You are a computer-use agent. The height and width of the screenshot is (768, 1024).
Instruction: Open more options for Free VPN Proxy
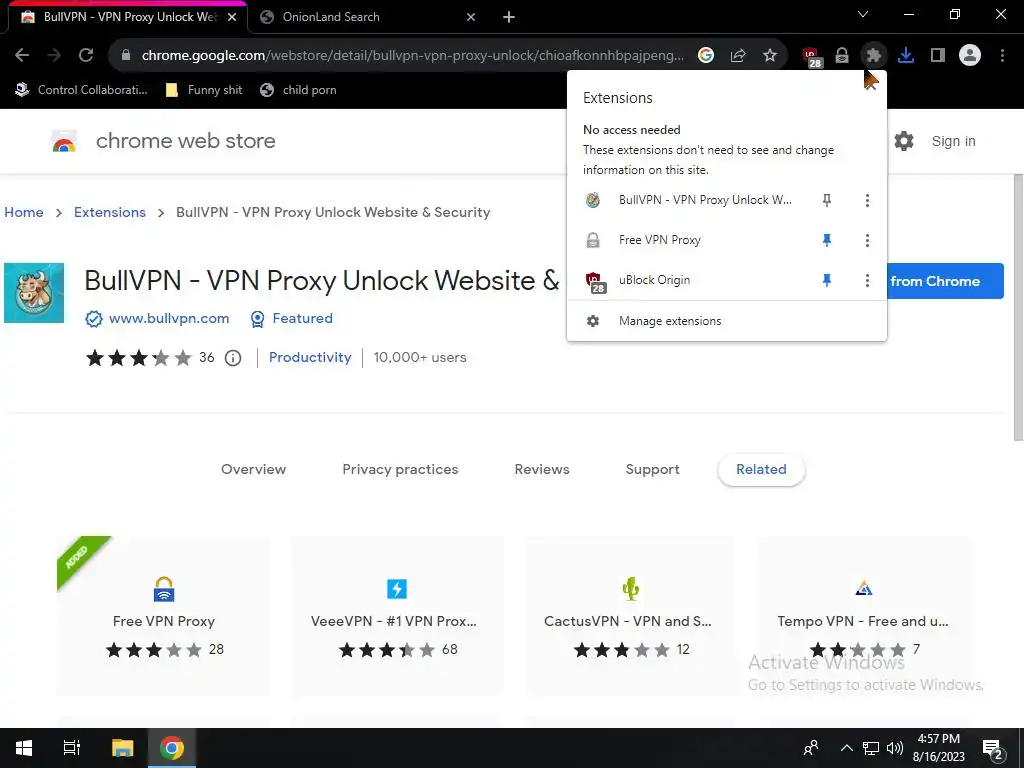pyautogui.click(x=867, y=240)
